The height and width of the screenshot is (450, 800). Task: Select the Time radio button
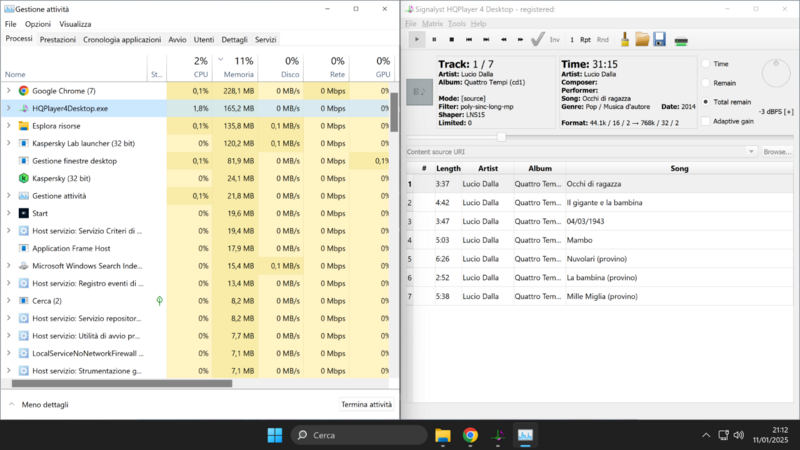[x=706, y=63]
